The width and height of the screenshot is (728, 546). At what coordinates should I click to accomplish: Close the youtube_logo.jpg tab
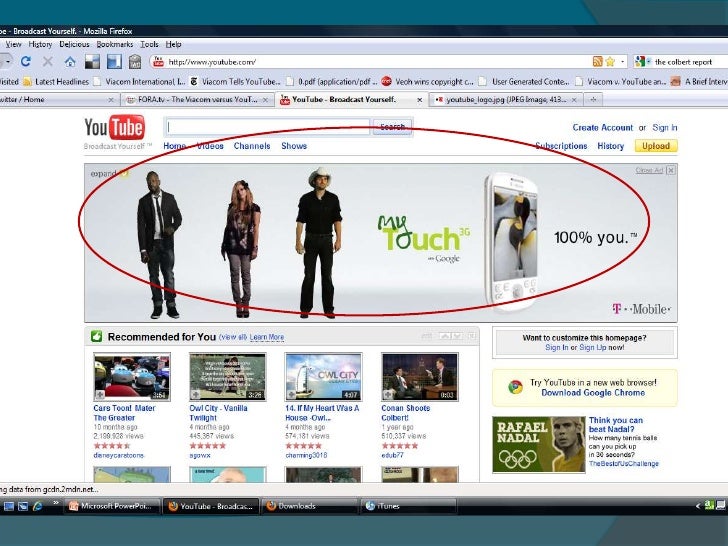pyautogui.click(x=574, y=100)
